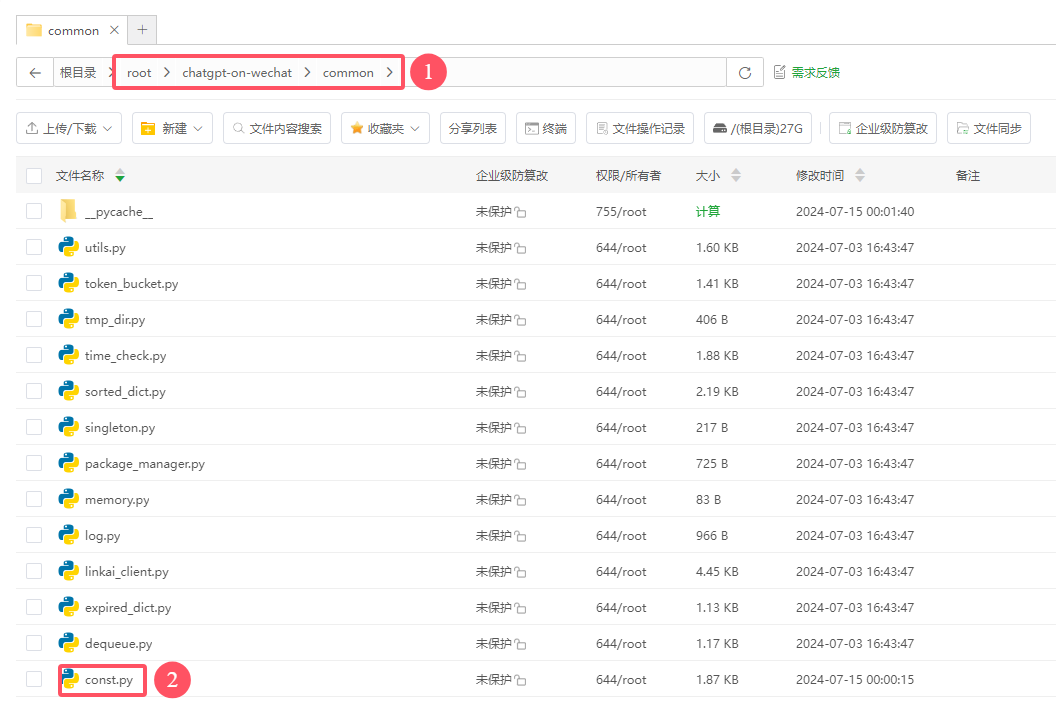Click the back arrow navigation button
This screenshot has height=717, width=1056.
(x=35, y=73)
